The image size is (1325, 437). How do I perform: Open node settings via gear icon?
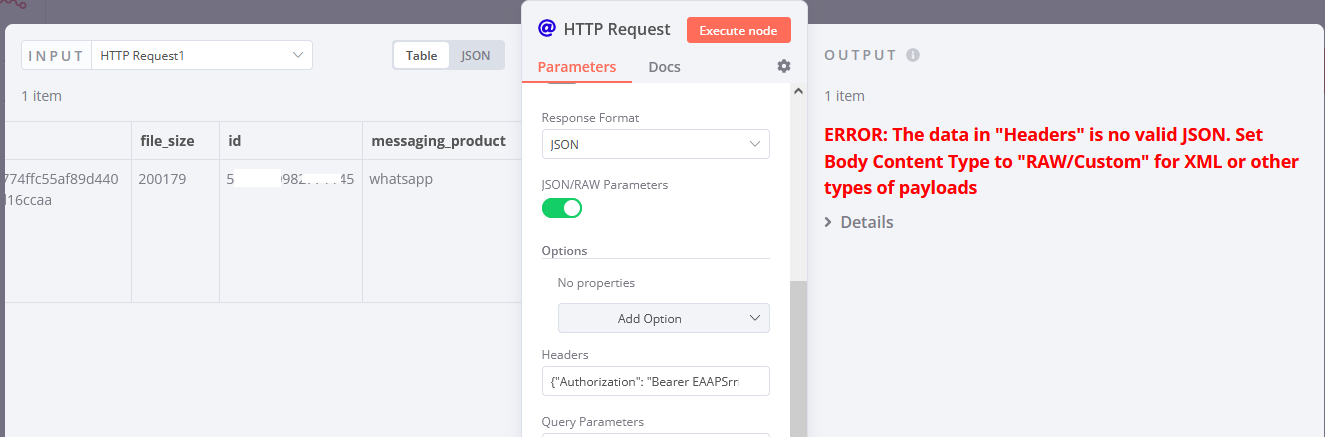[784, 66]
